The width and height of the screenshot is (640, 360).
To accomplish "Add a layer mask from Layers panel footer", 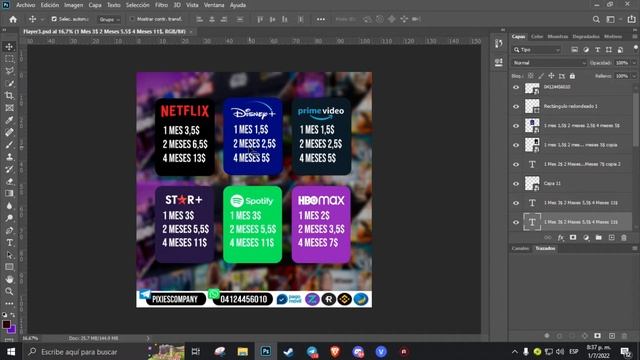I will 573,238.
